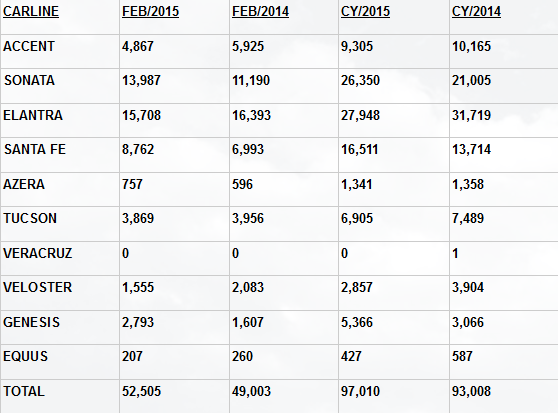Click total CY/2015 value 97,010
558x413 pixels.
pyautogui.click(x=360, y=391)
